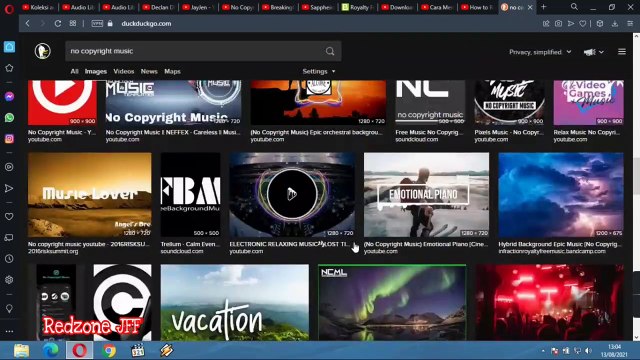Screen dimensions: 640x360
Task: Open Relax Music No Copyright link
Action: (x=587, y=132)
